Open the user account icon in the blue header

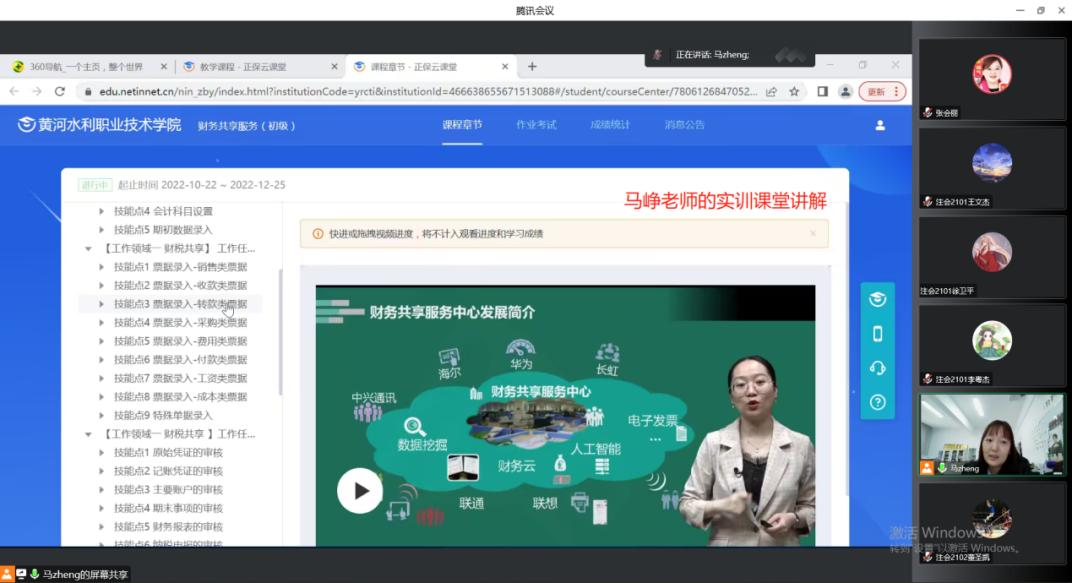pyautogui.click(x=880, y=125)
